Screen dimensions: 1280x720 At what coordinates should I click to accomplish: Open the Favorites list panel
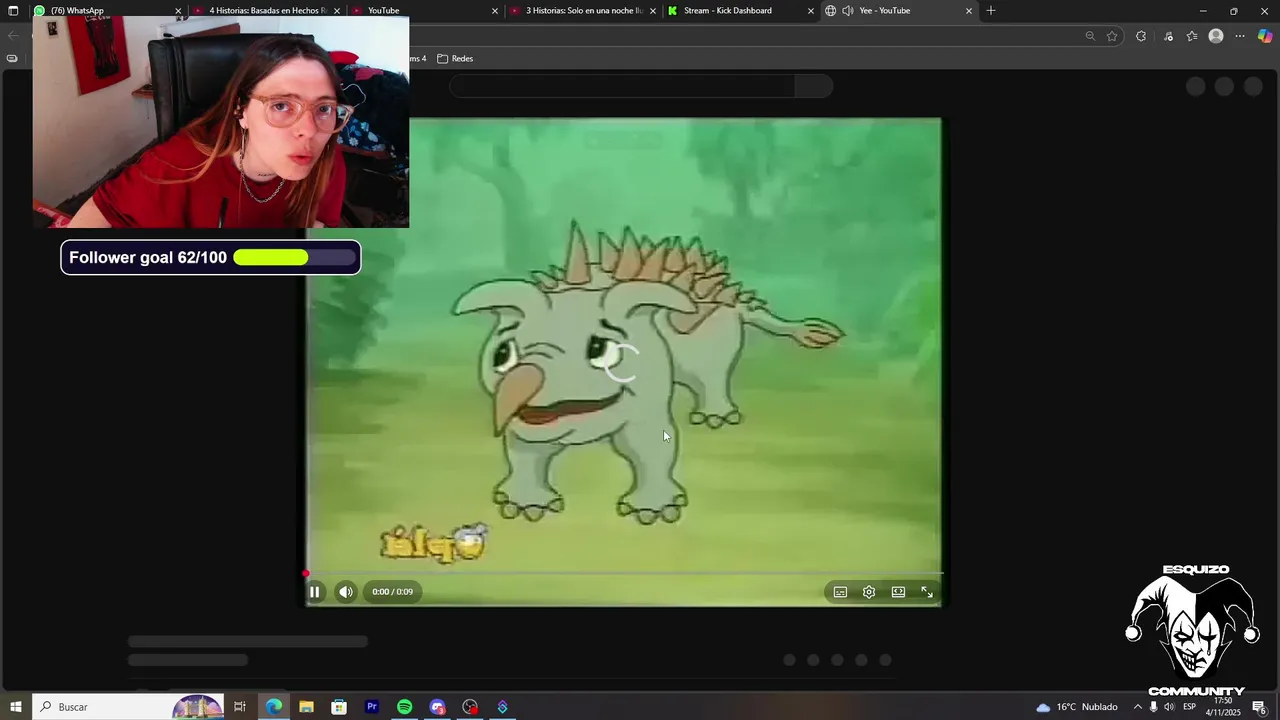(x=1192, y=36)
